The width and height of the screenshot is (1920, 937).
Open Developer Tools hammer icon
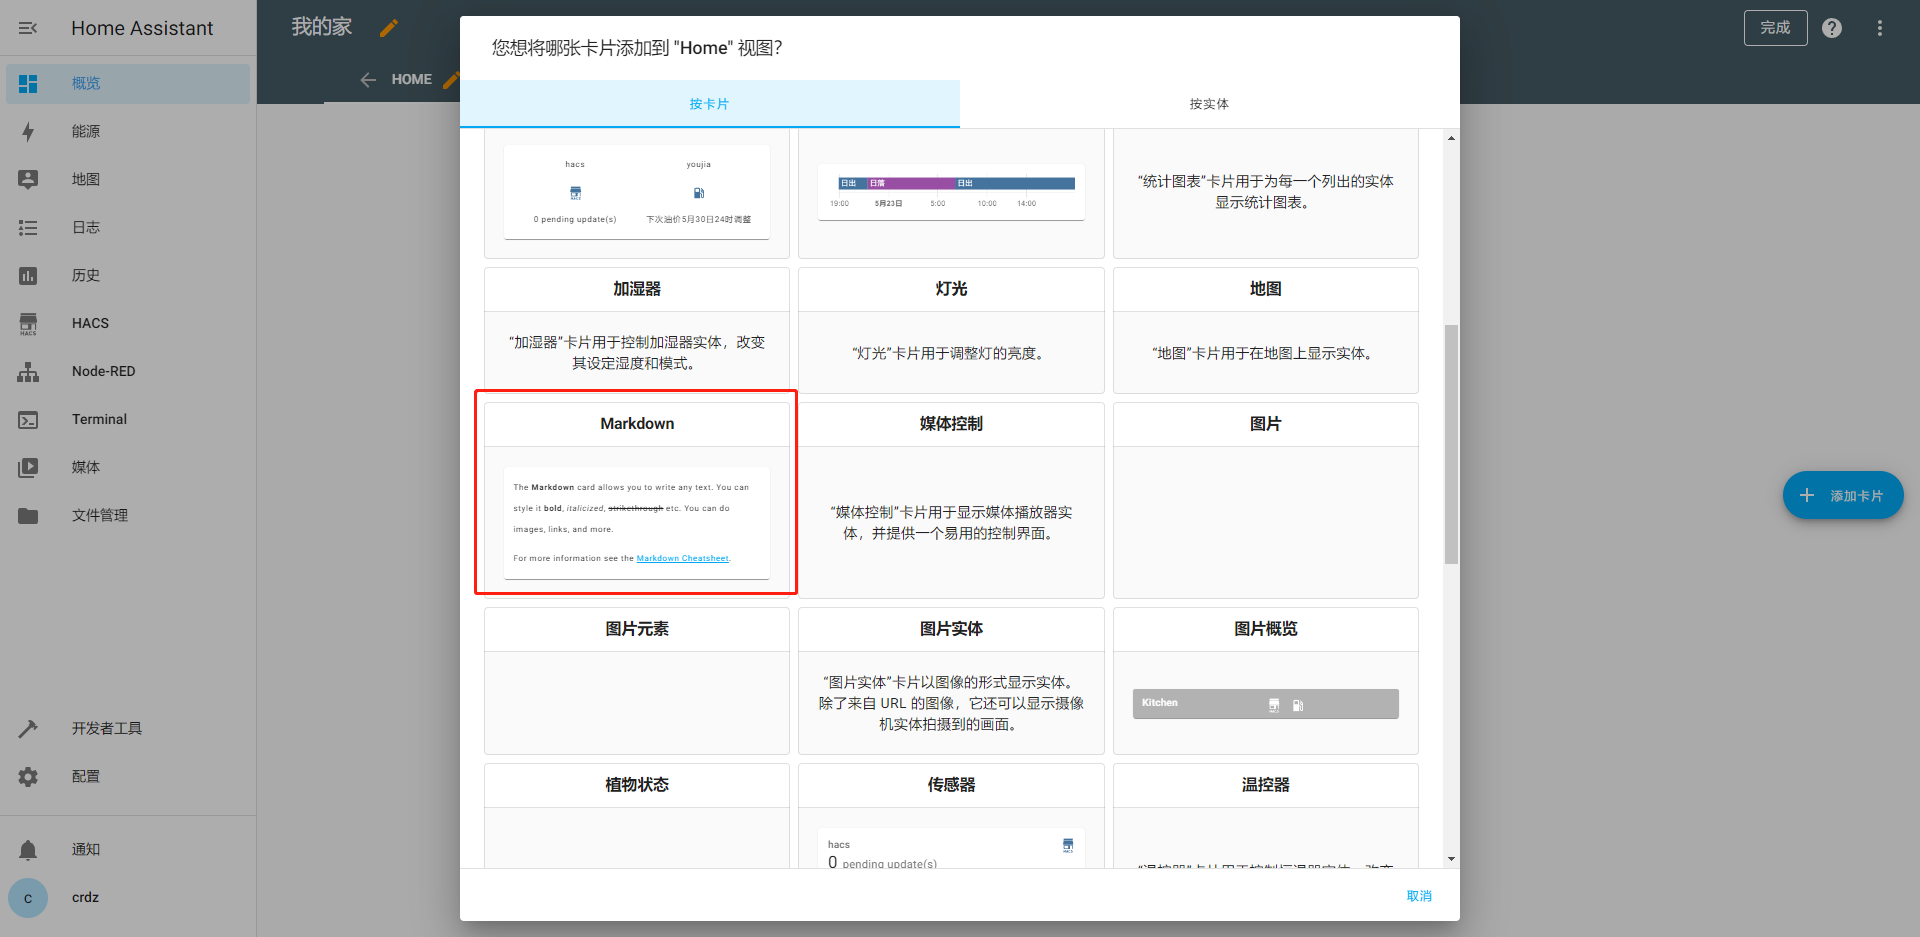pyautogui.click(x=28, y=729)
